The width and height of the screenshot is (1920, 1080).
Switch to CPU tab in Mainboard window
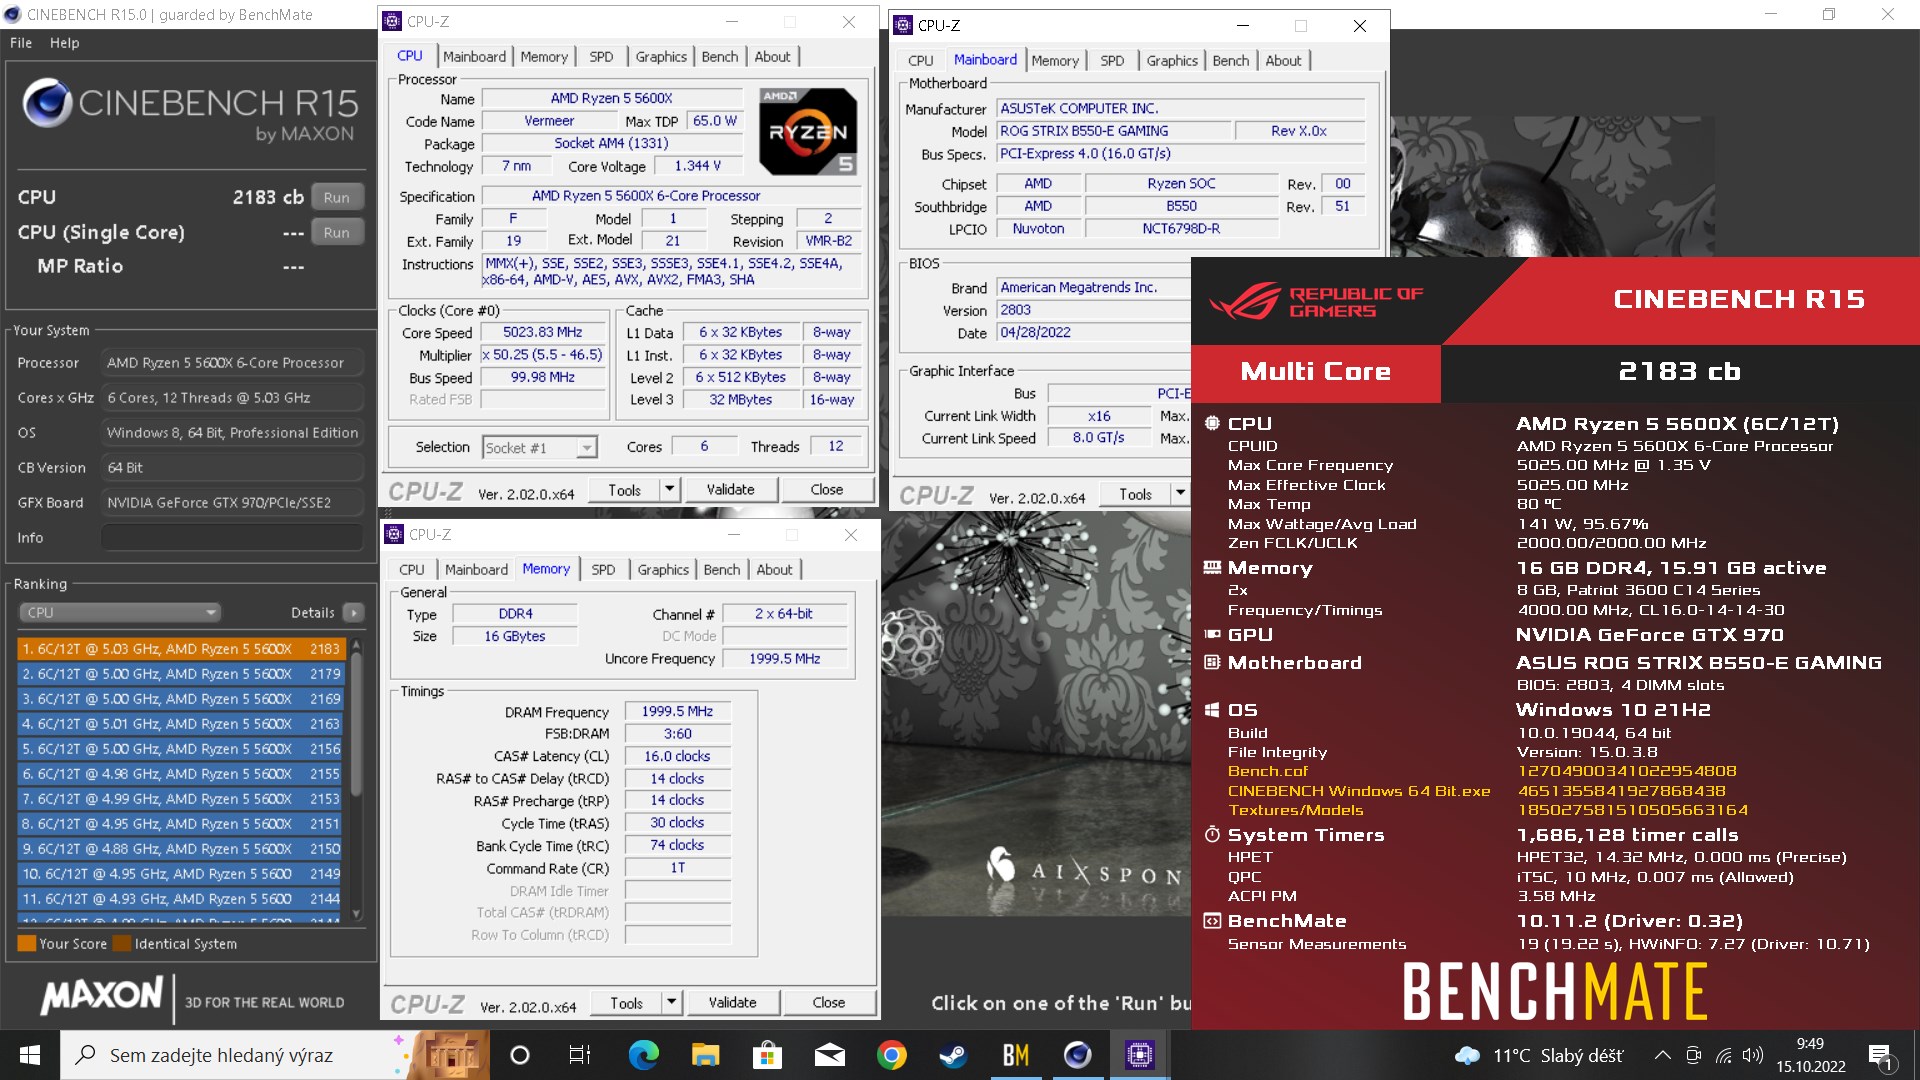(x=921, y=61)
